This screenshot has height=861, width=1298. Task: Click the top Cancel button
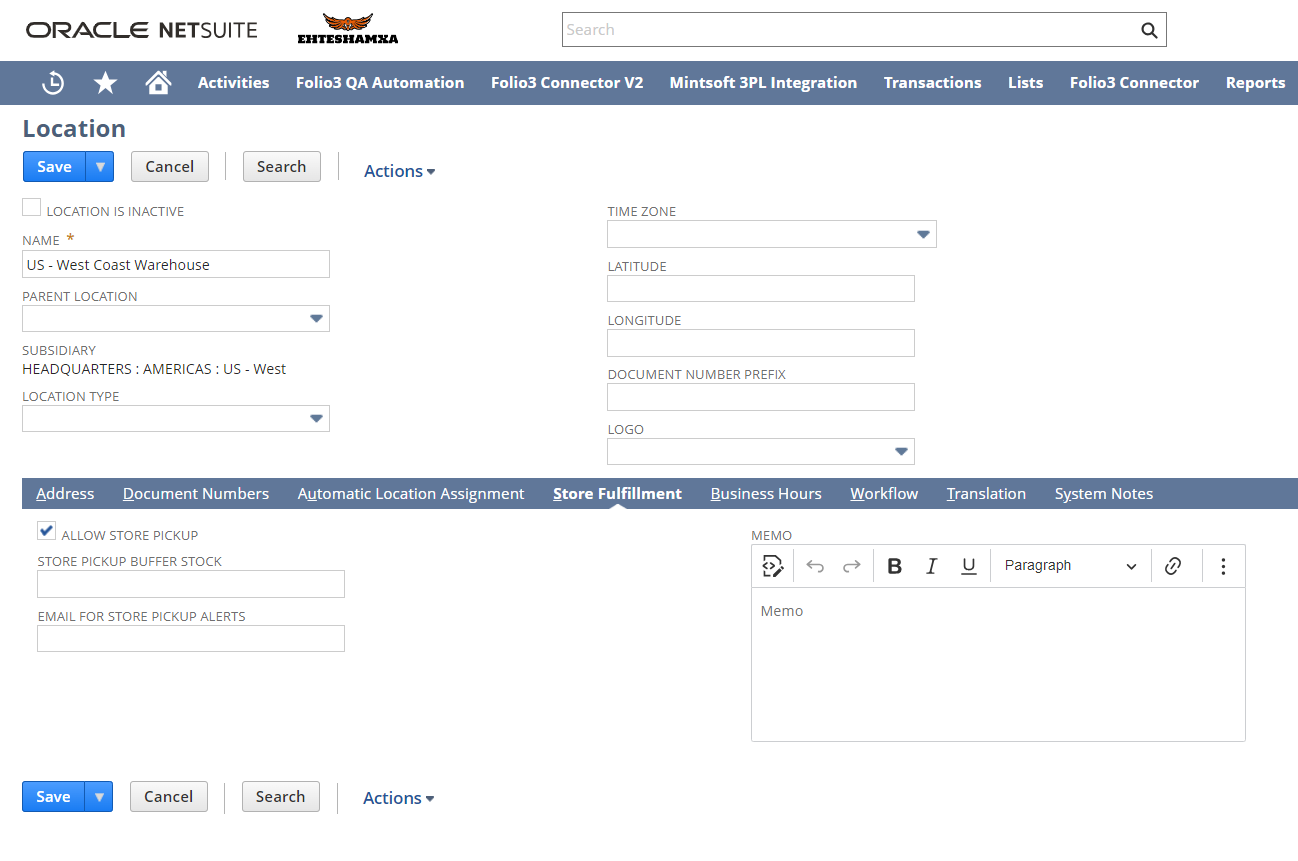click(170, 167)
